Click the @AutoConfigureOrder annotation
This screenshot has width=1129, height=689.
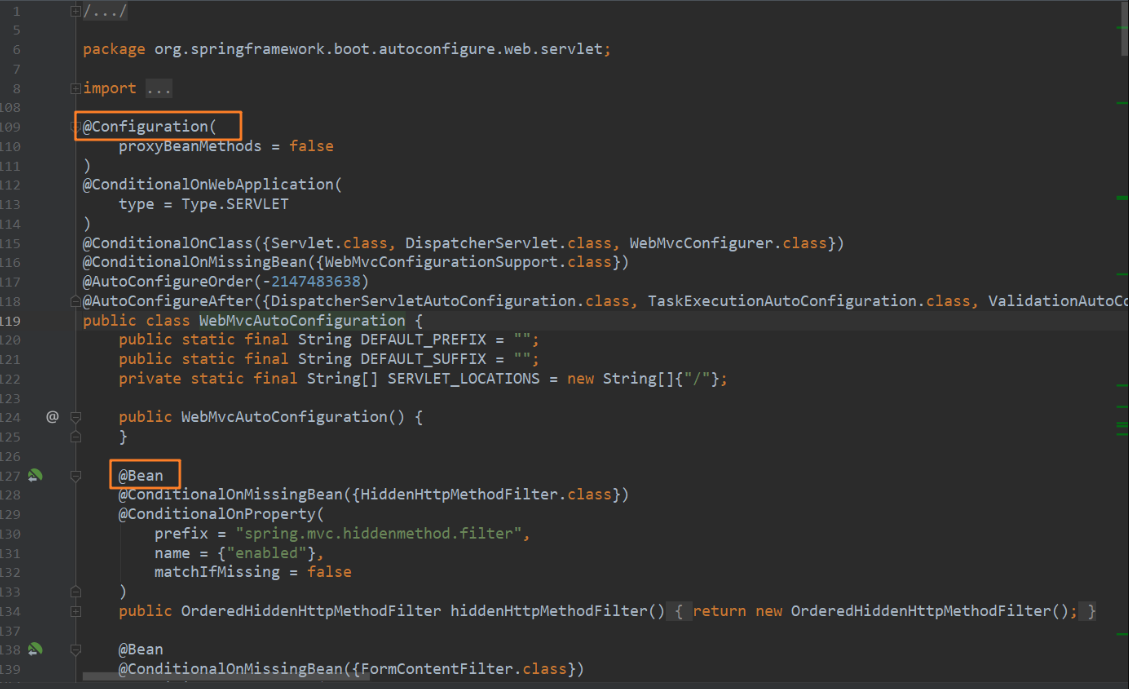click(x=168, y=282)
